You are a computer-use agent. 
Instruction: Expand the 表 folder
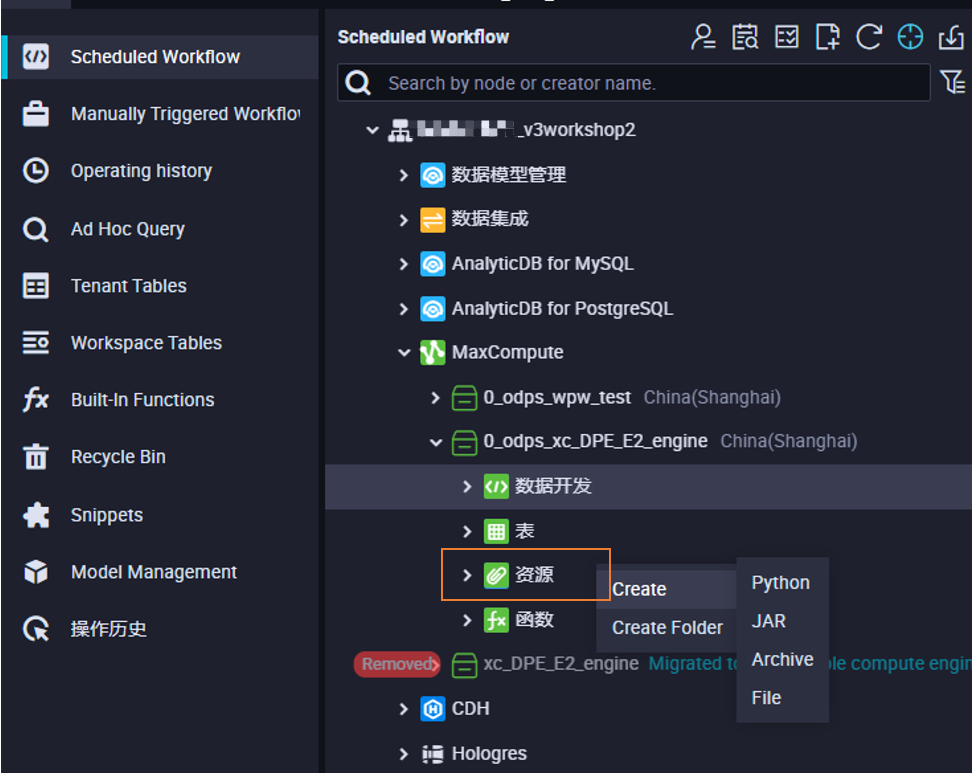[467, 531]
